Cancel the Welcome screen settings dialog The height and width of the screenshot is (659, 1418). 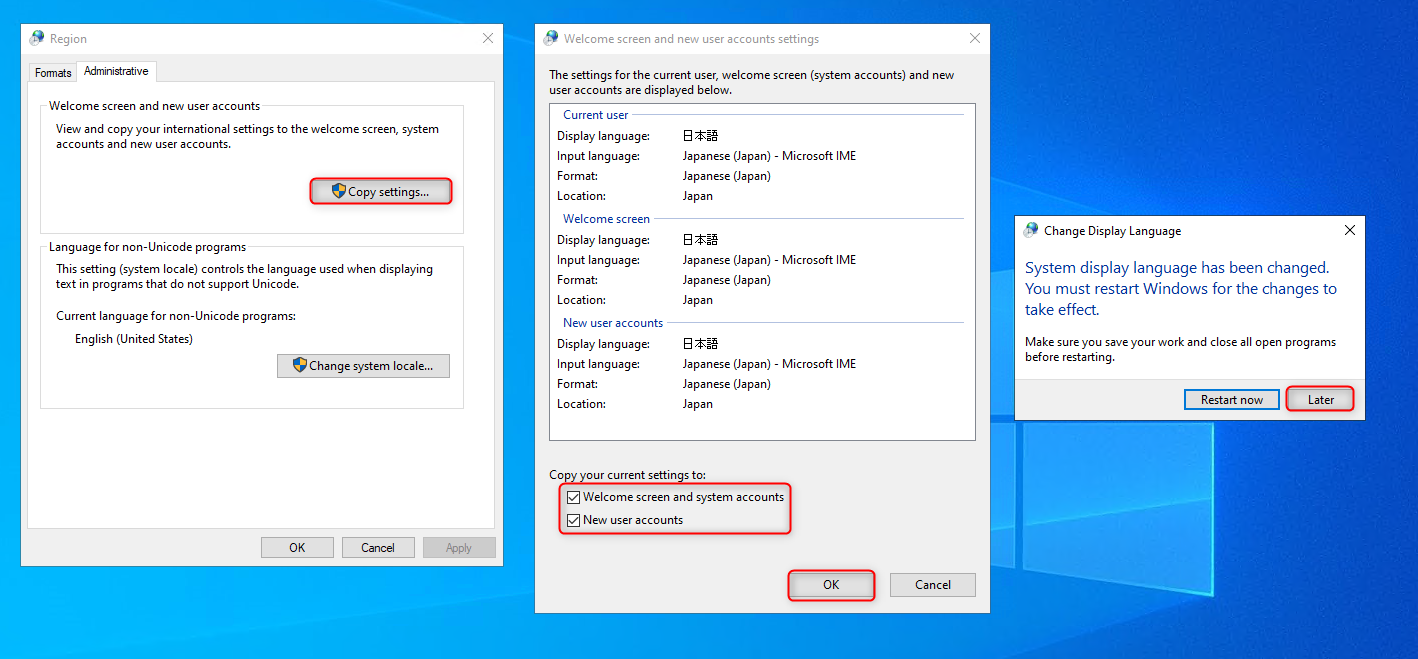point(932,585)
